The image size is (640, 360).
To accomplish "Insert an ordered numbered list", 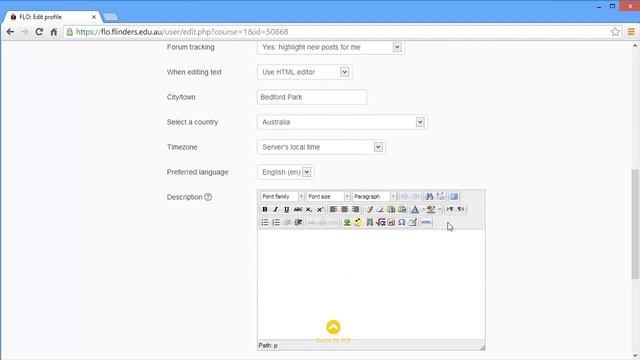I will [276, 222].
